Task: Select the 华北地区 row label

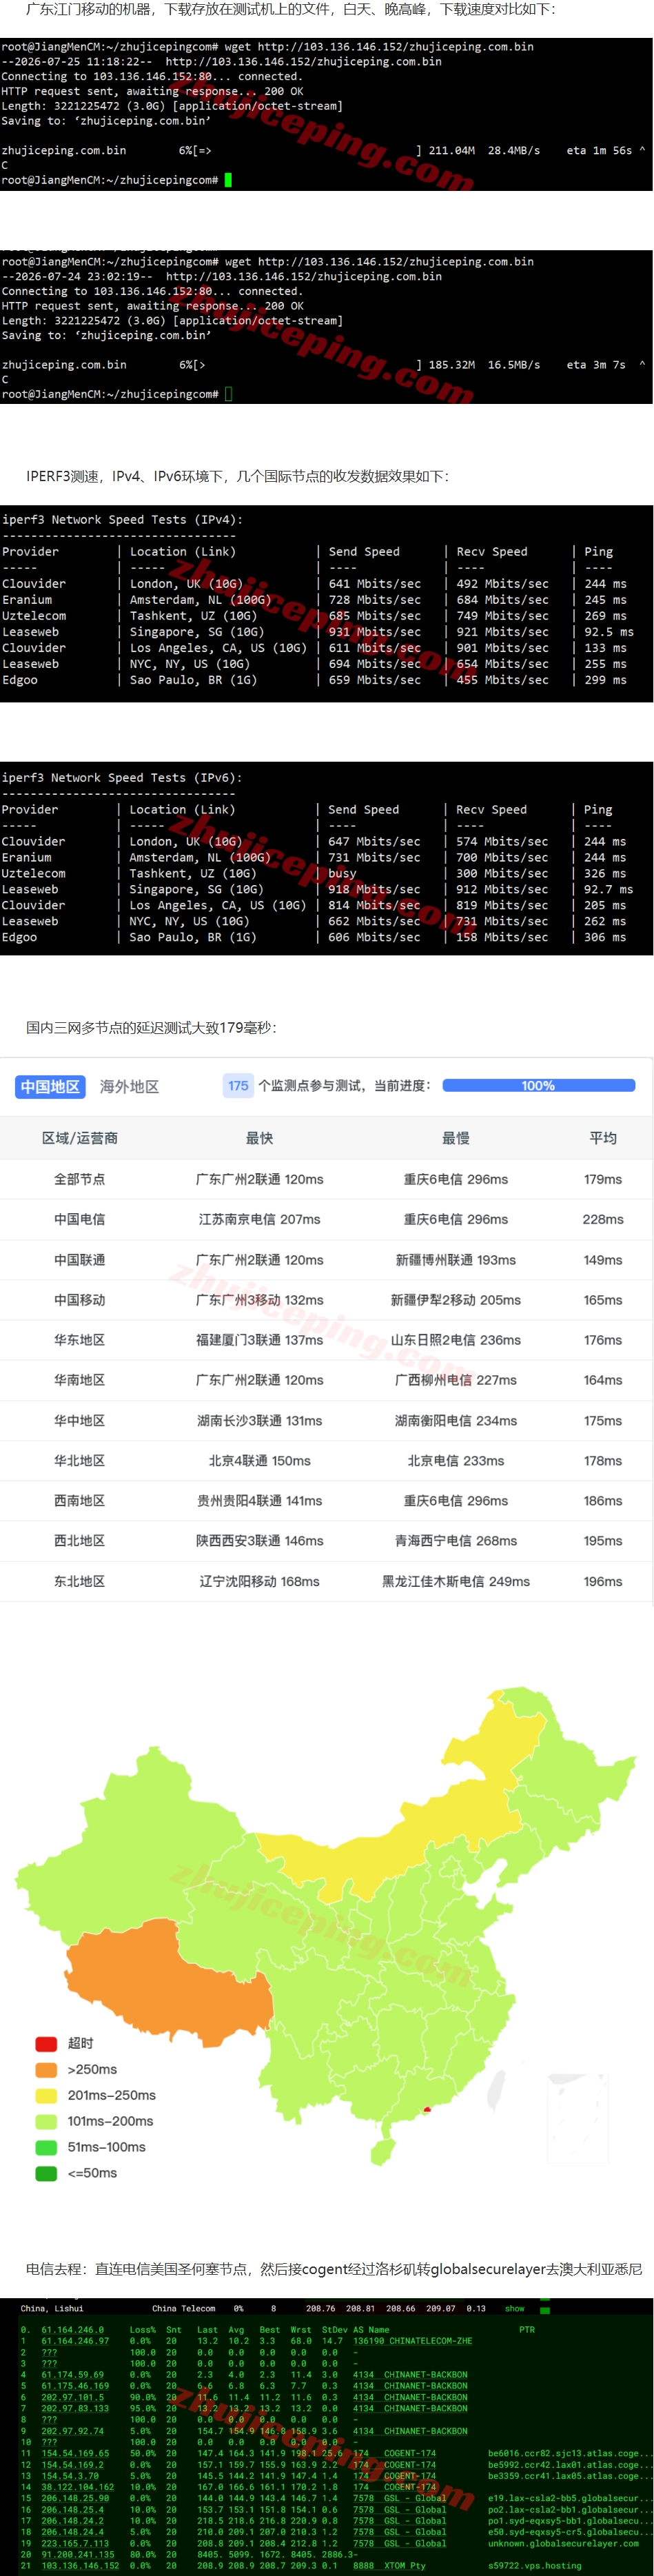Action: tap(80, 1461)
